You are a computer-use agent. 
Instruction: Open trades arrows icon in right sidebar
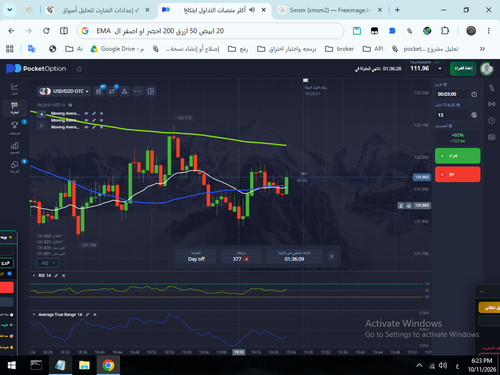[x=492, y=88]
